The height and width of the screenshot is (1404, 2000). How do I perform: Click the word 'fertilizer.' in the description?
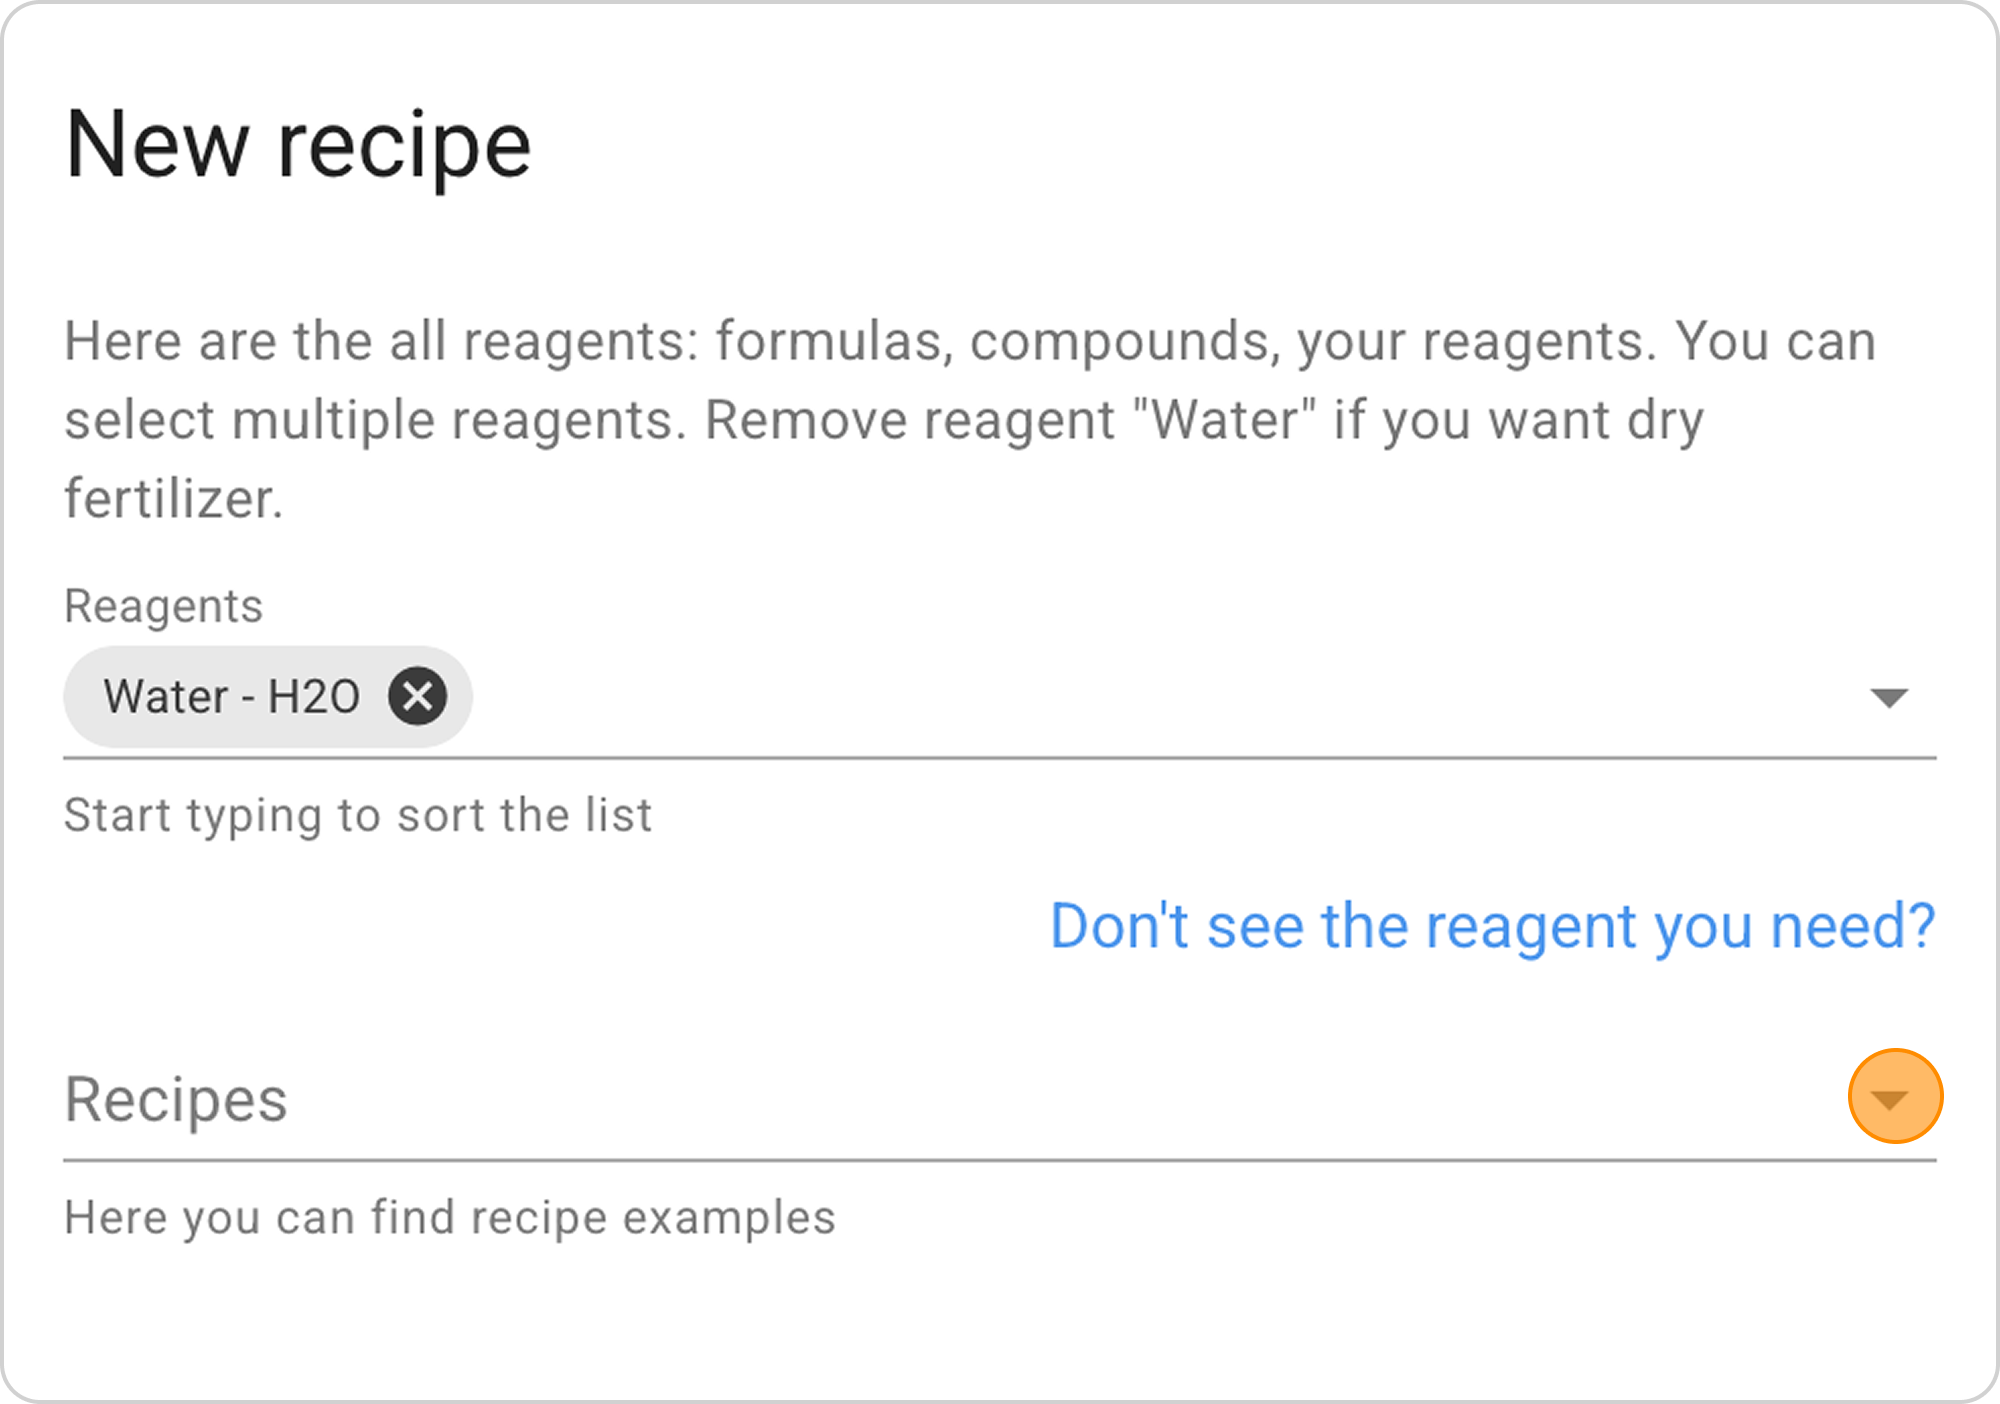[x=174, y=498]
